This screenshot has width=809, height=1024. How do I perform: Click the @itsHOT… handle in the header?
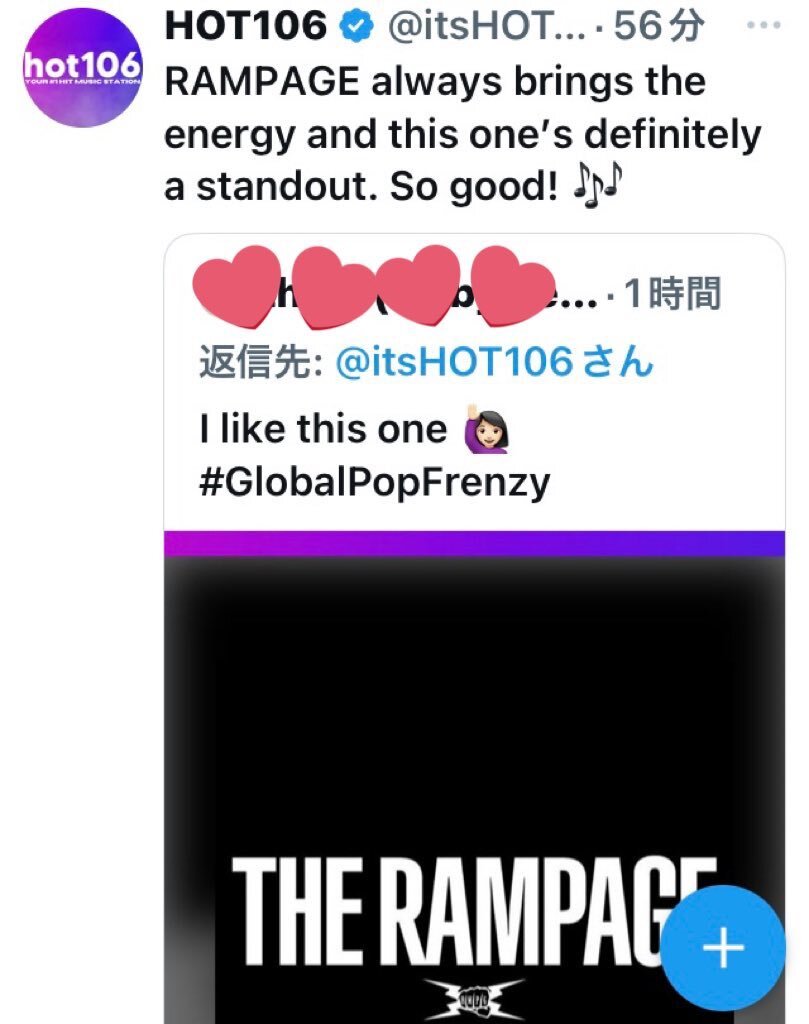tap(486, 27)
